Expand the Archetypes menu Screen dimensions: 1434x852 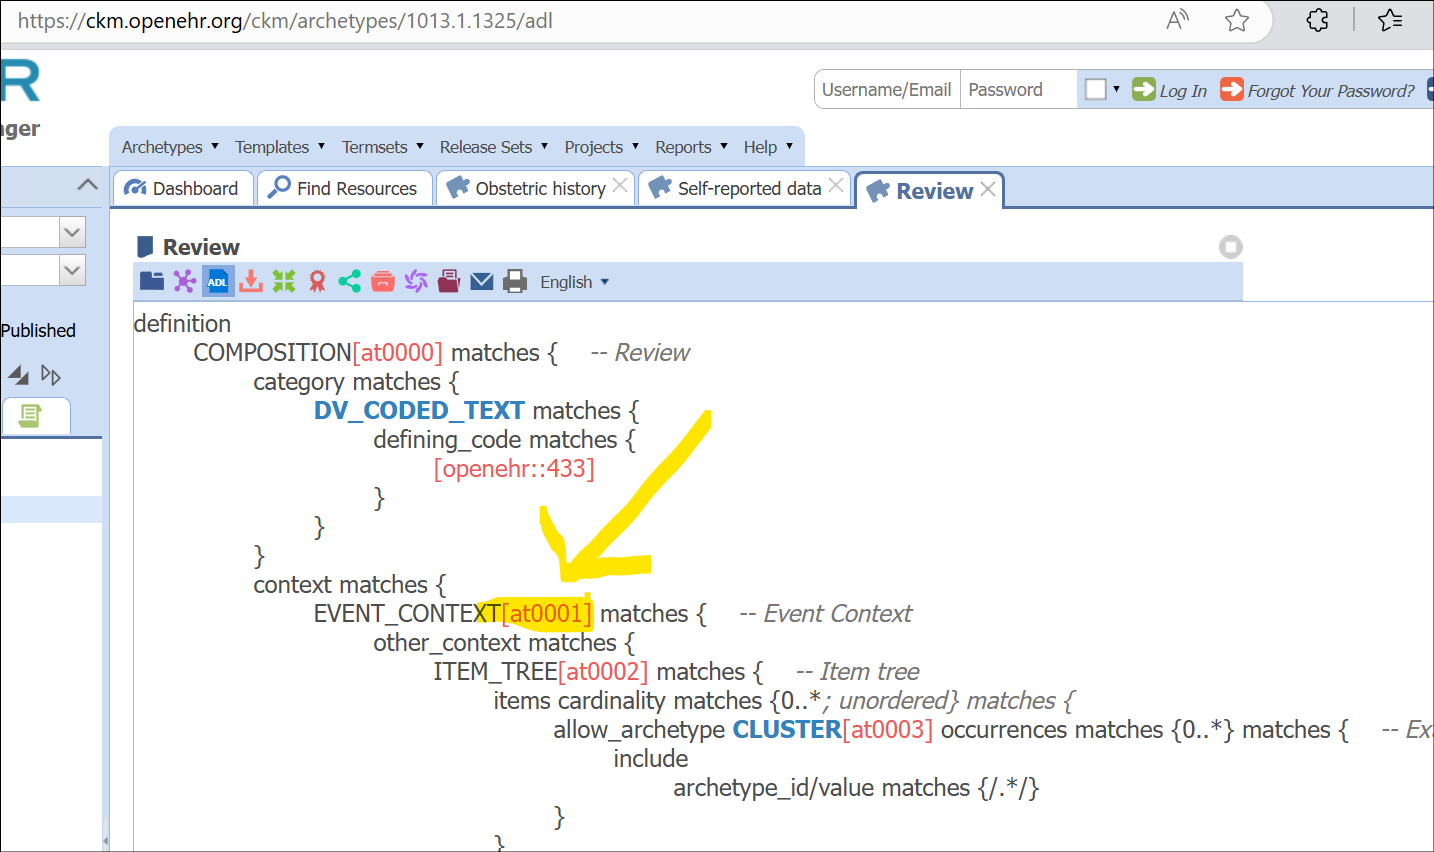[x=169, y=147]
